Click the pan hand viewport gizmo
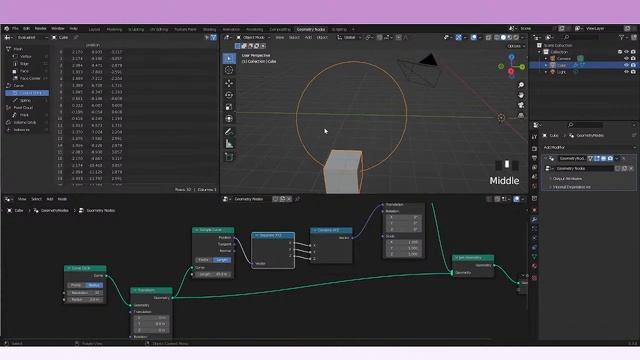Viewport: 640px width, 360px height. (x=521, y=95)
